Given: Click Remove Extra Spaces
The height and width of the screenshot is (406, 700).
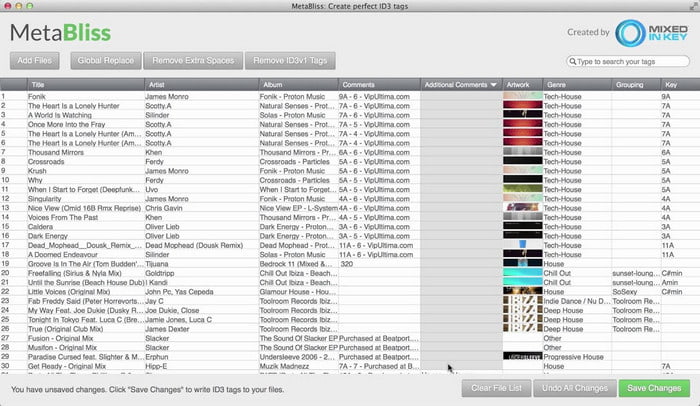Looking at the screenshot, I should coord(193,61).
